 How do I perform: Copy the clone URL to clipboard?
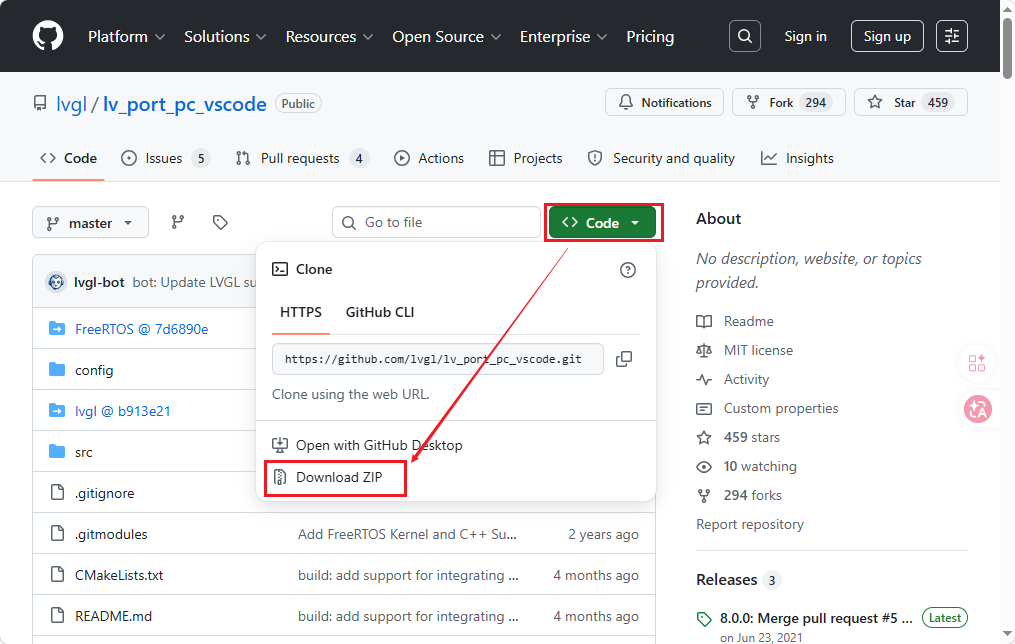click(x=624, y=359)
